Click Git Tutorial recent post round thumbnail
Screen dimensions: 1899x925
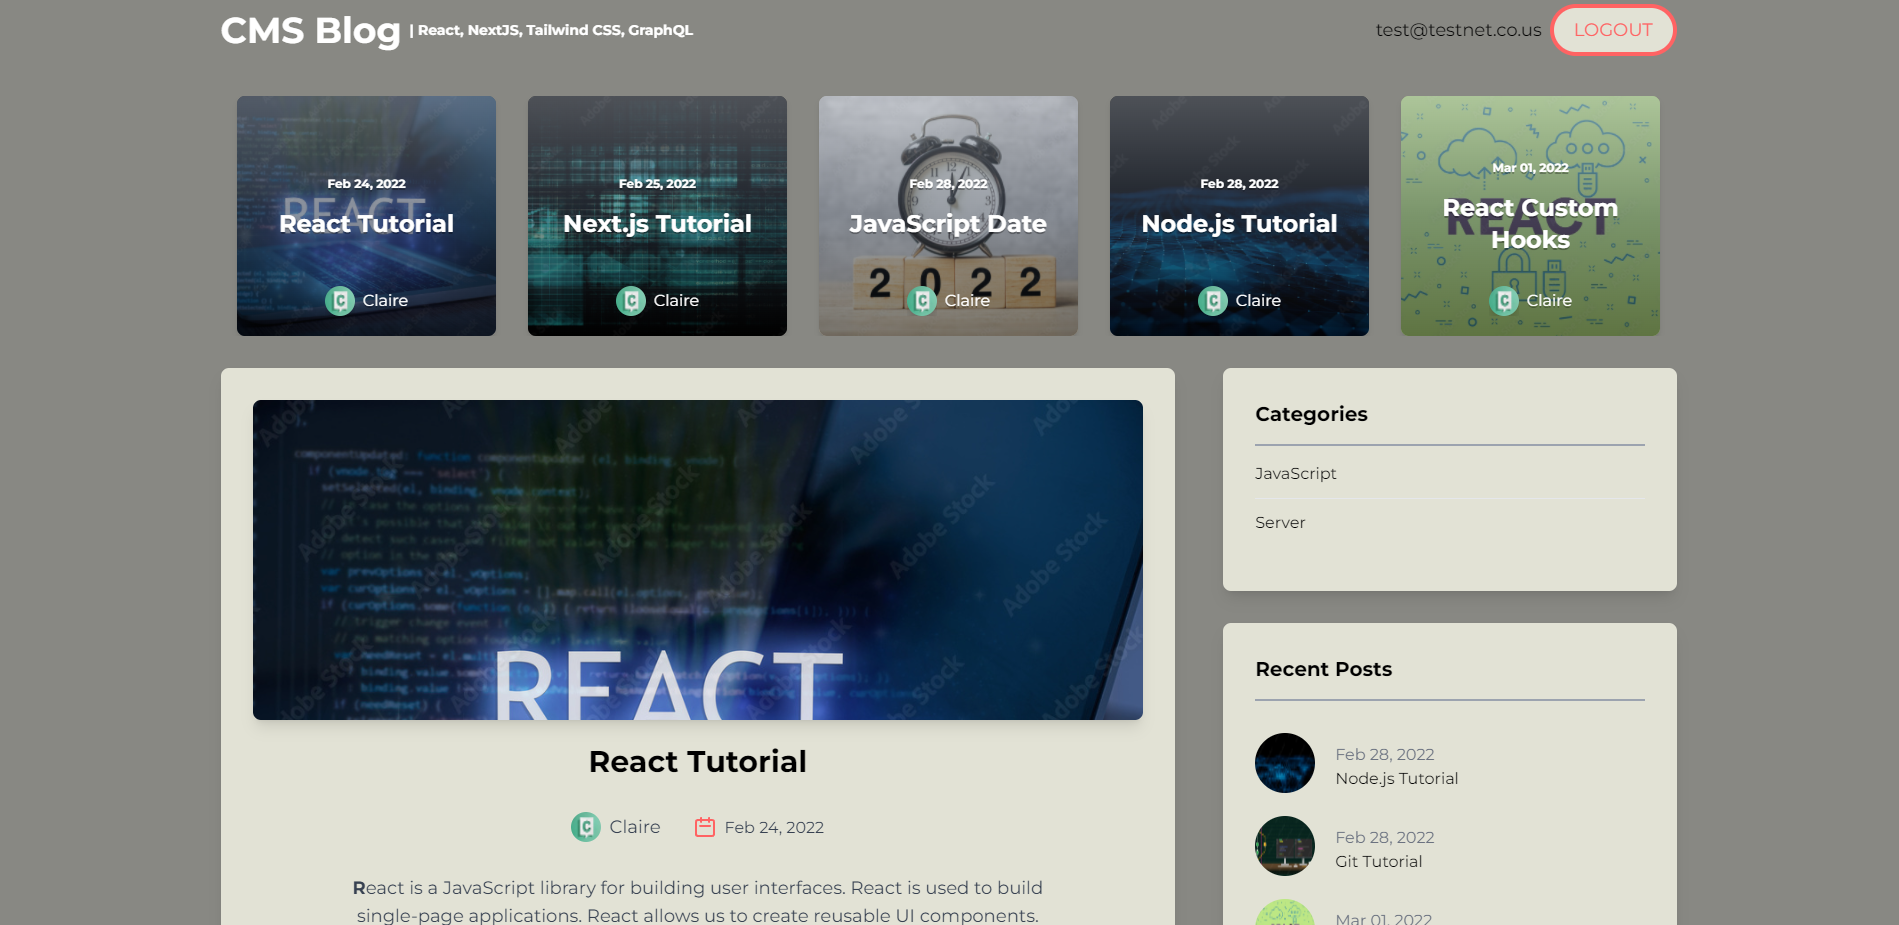[x=1285, y=846]
